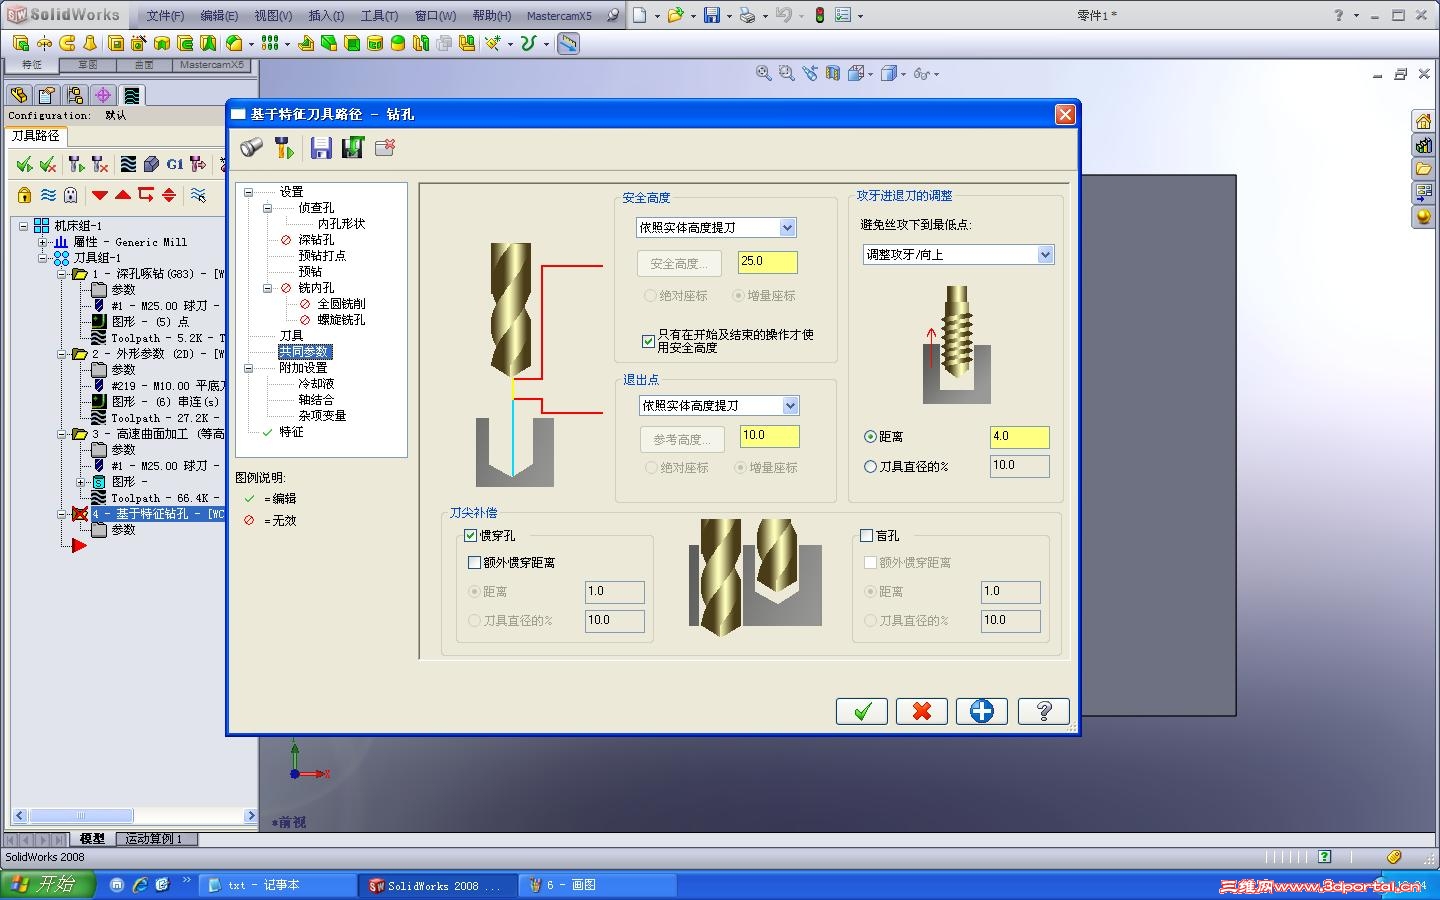The height and width of the screenshot is (900, 1440).
Task: Collapse the 铣内孔 tree node
Action: [267, 288]
